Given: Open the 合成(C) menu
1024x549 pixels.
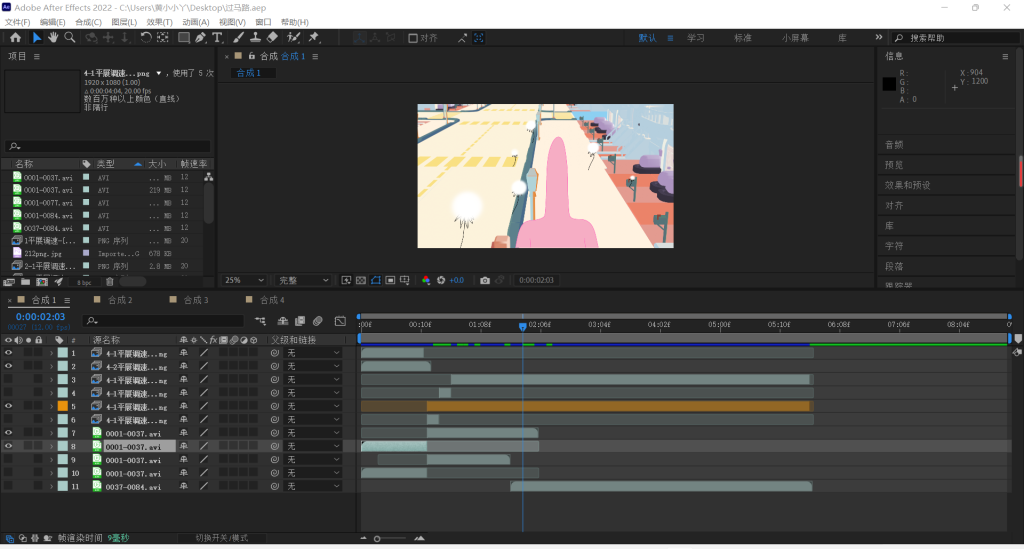Looking at the screenshot, I should 88,22.
